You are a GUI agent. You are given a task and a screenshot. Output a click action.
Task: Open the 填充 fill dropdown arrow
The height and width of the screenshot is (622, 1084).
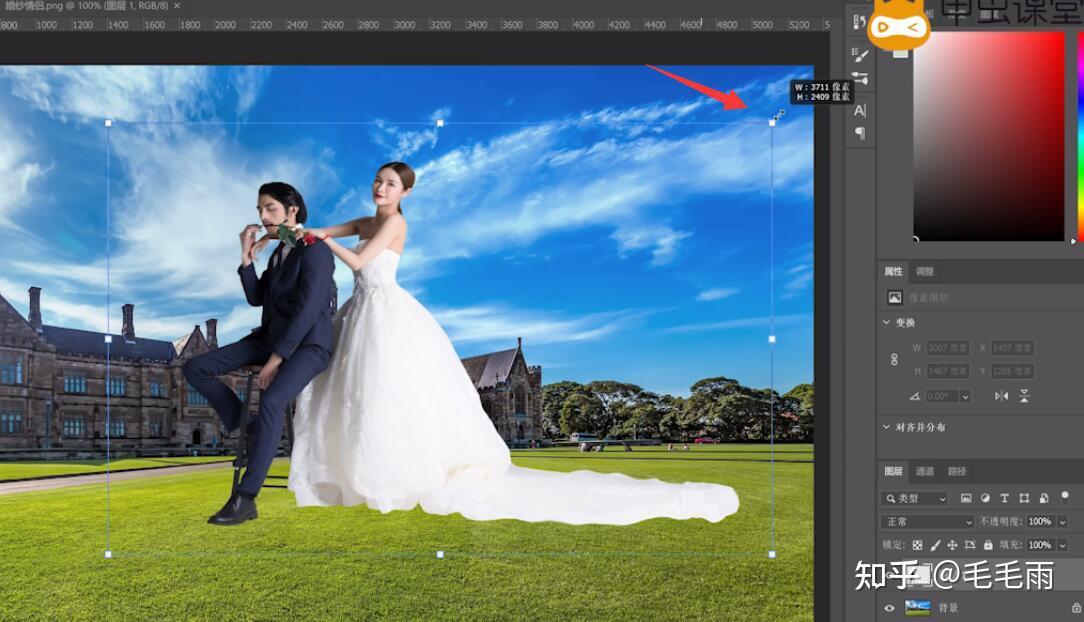1063,545
